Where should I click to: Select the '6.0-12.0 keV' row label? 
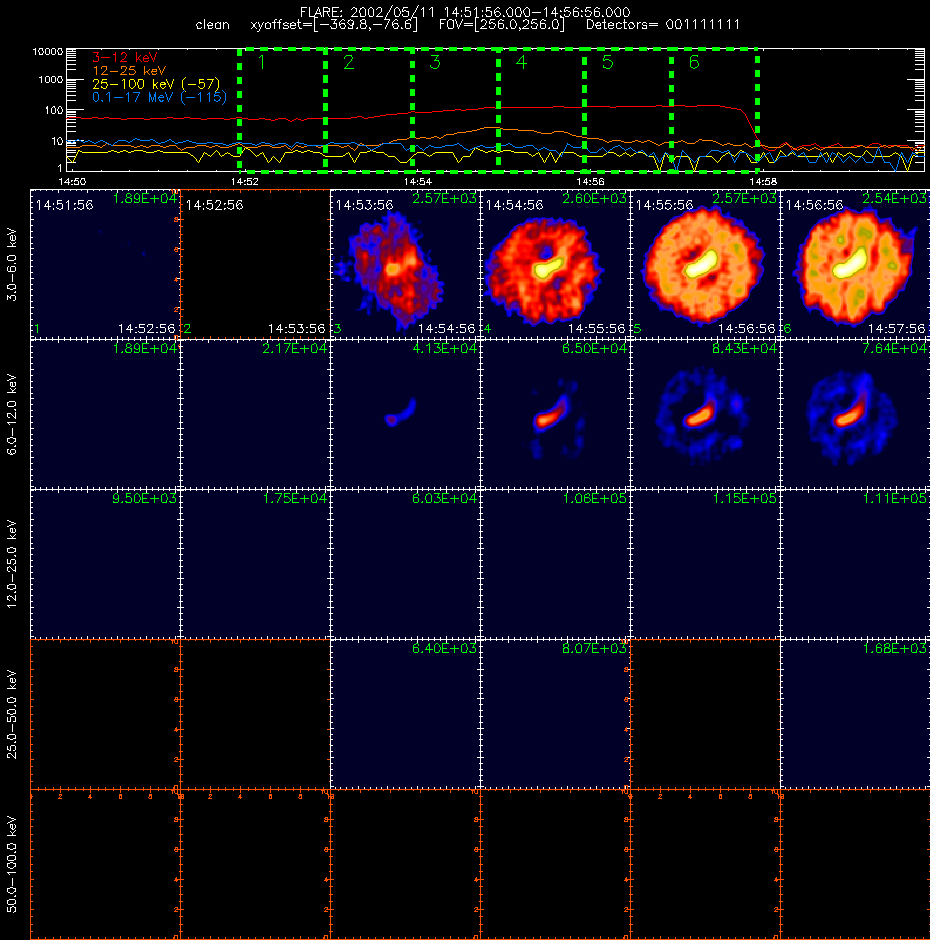pos(13,414)
